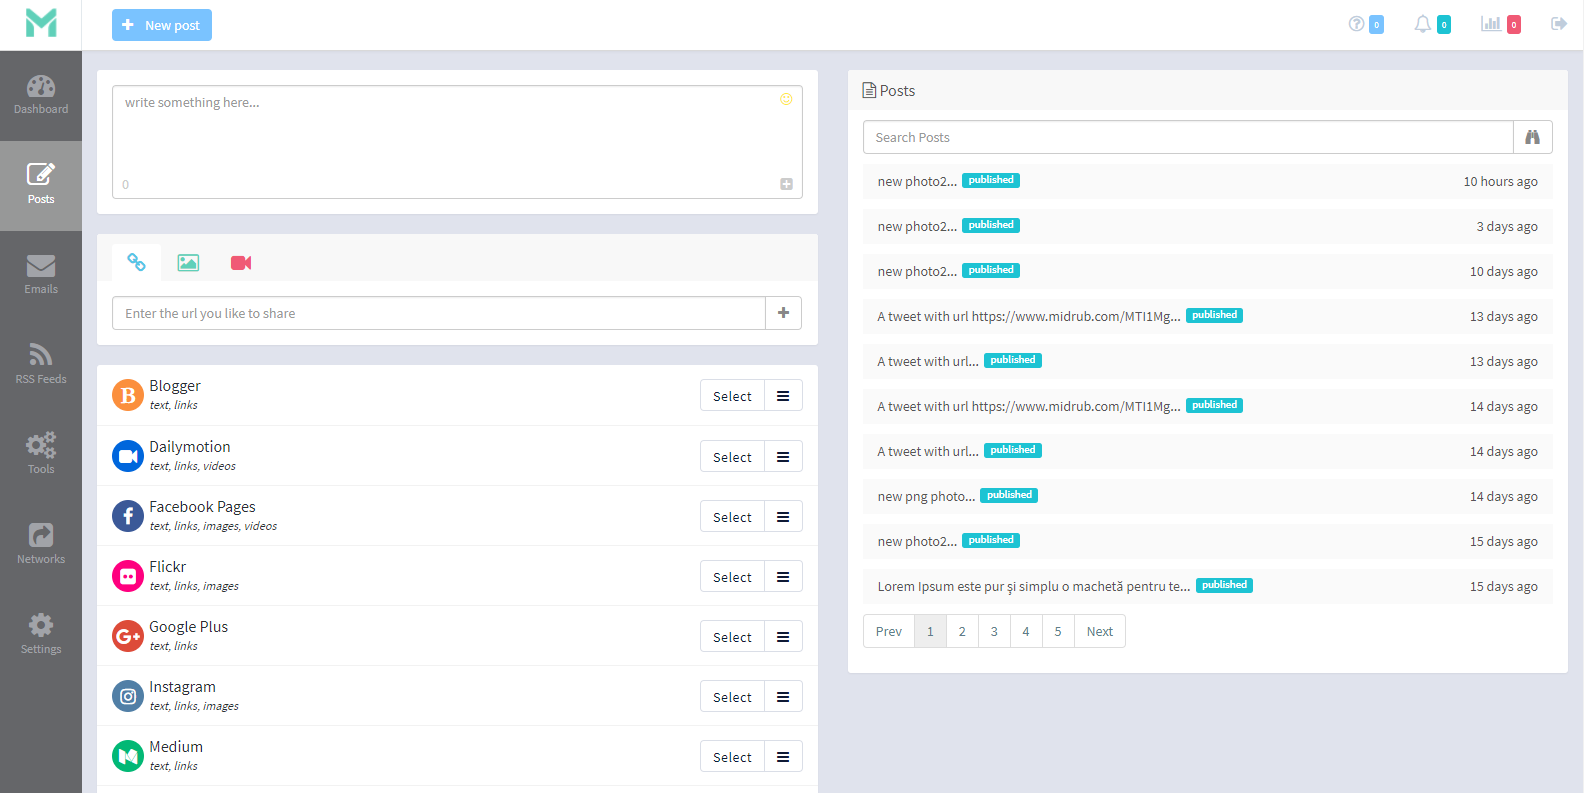Click the sign out arrow icon
Viewport: 1584px width, 793px height.
tap(1558, 24)
